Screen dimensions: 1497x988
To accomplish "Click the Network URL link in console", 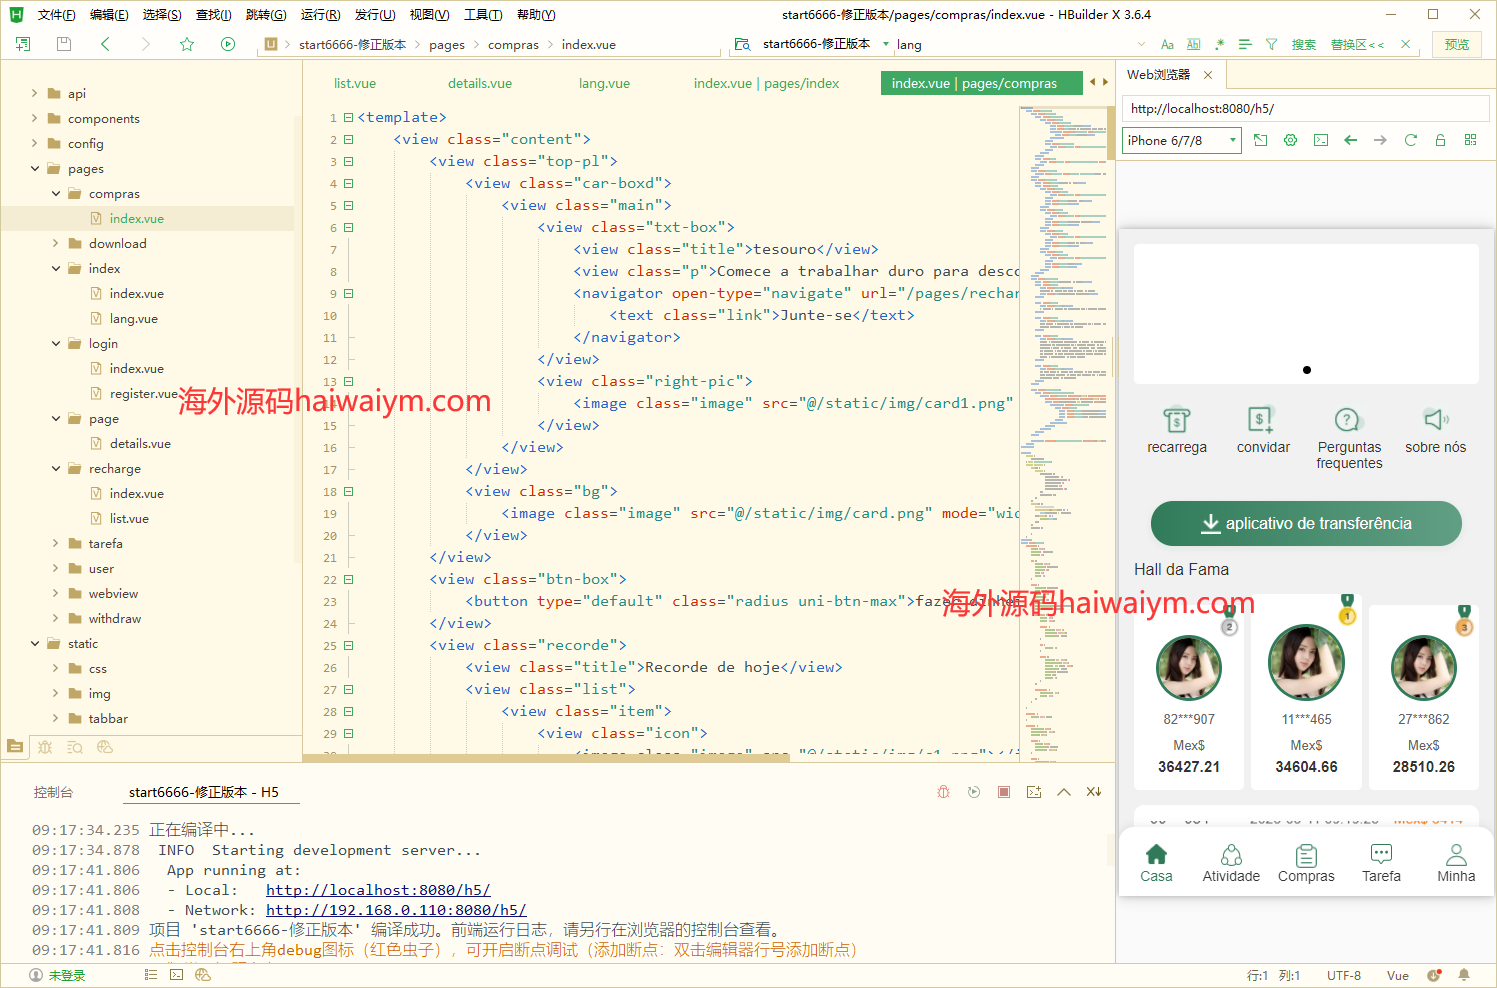I will [396, 910].
